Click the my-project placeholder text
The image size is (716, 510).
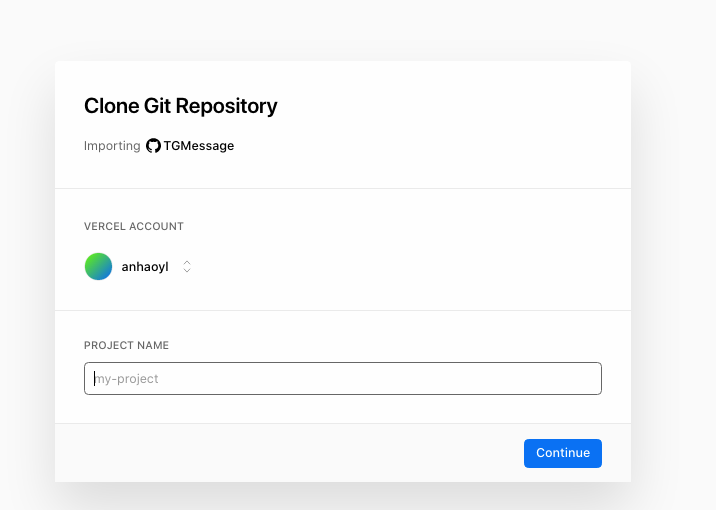pyautogui.click(x=126, y=379)
